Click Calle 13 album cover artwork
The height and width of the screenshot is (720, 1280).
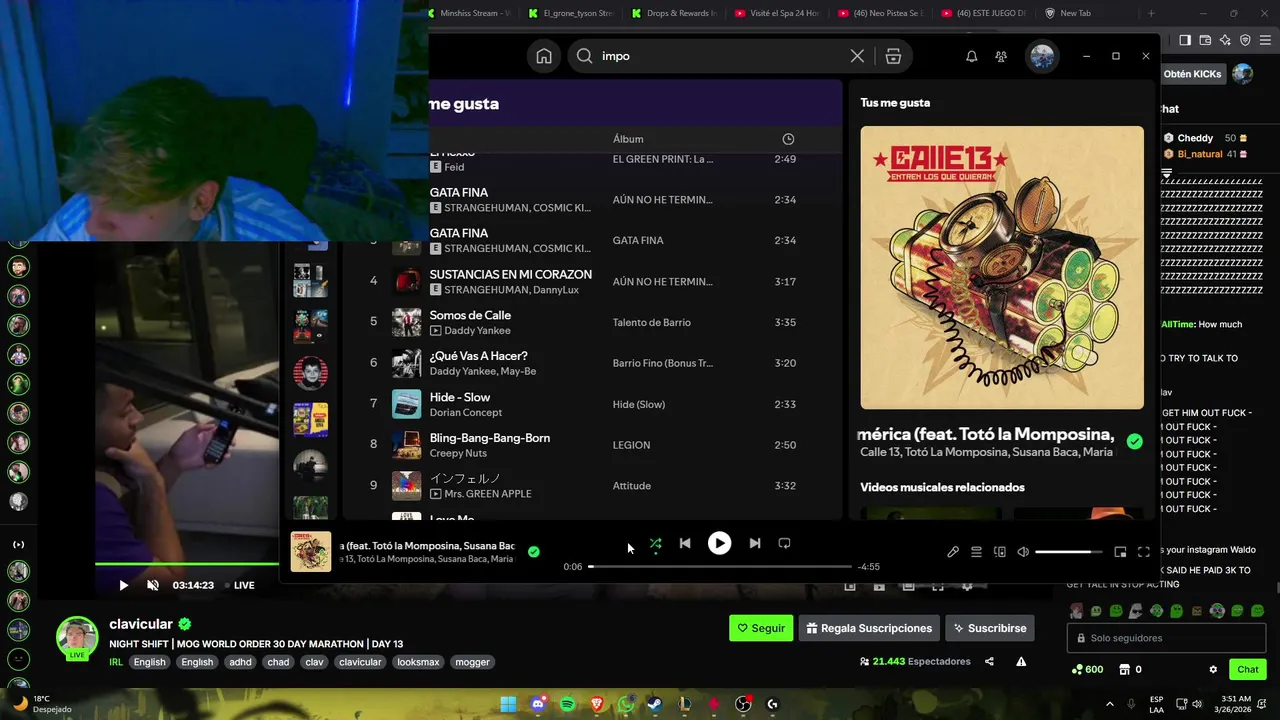point(1002,268)
